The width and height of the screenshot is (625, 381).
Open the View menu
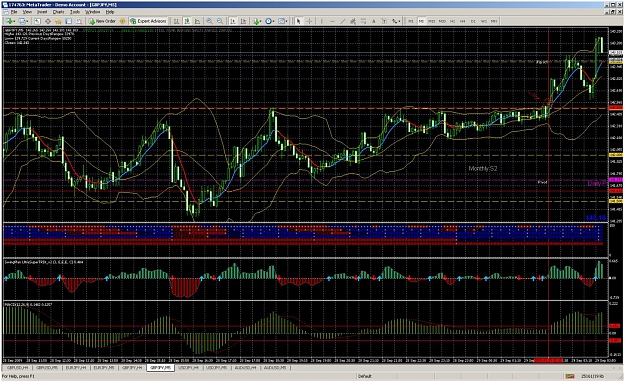(x=27, y=12)
